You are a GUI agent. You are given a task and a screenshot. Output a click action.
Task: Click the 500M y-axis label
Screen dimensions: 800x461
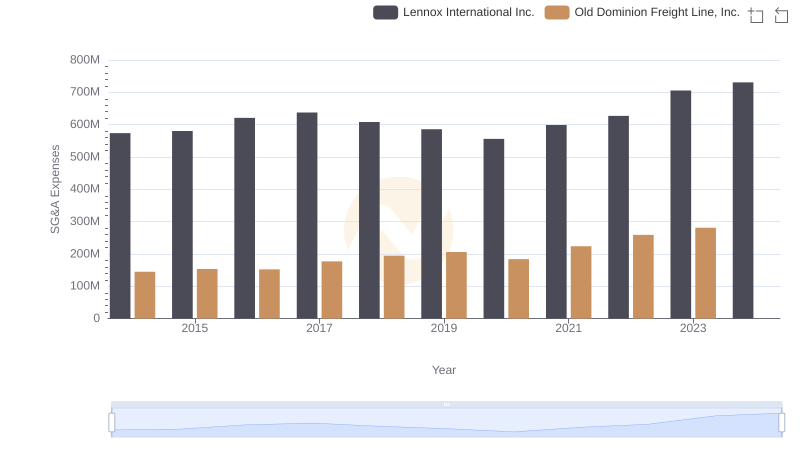[x=85, y=157]
